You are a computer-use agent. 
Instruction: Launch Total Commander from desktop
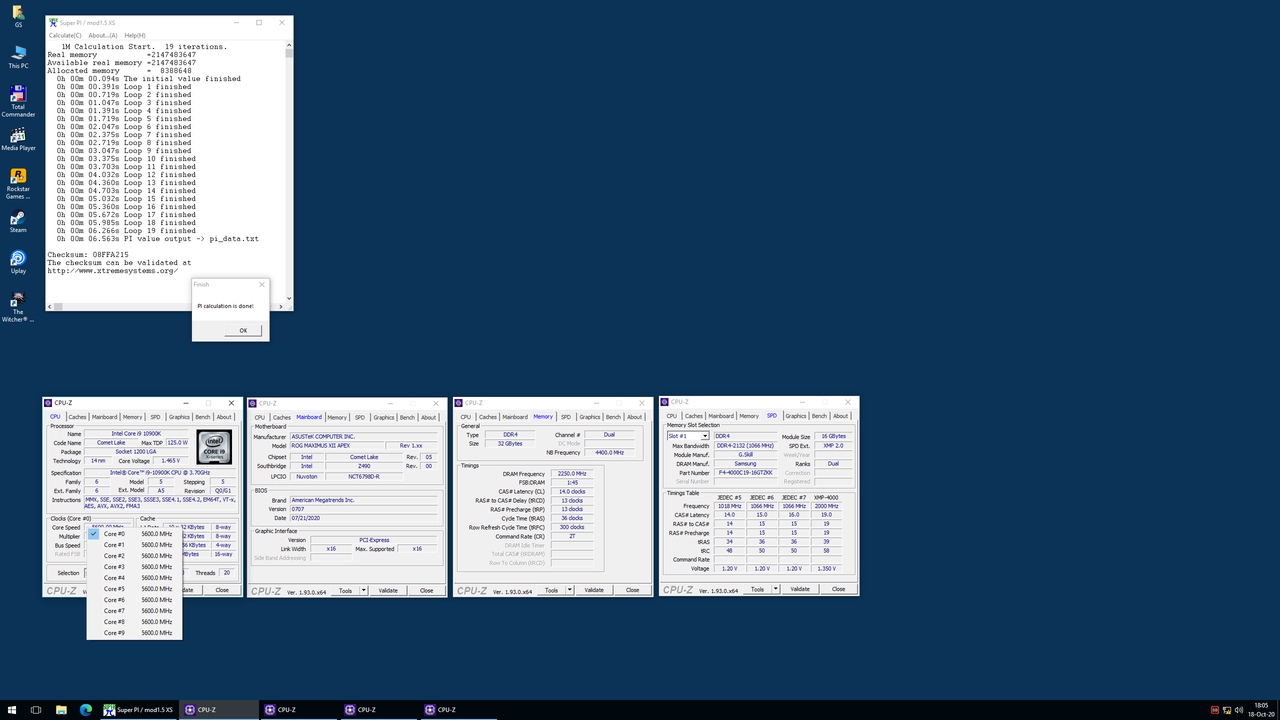click(x=18, y=101)
